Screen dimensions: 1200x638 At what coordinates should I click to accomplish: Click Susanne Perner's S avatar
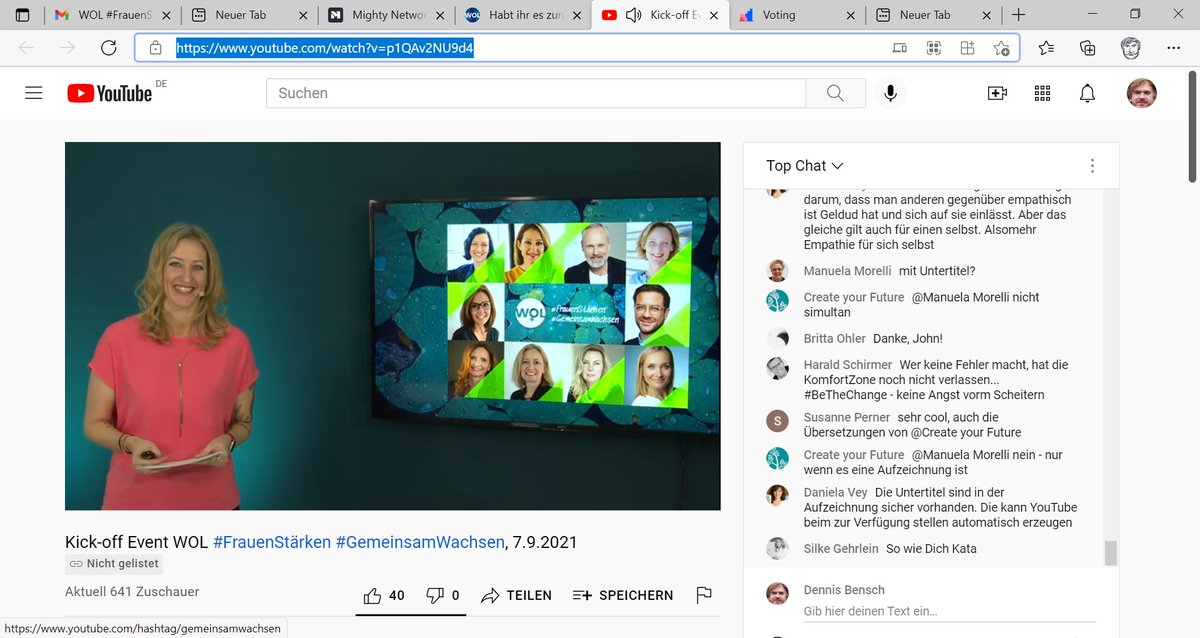777,420
